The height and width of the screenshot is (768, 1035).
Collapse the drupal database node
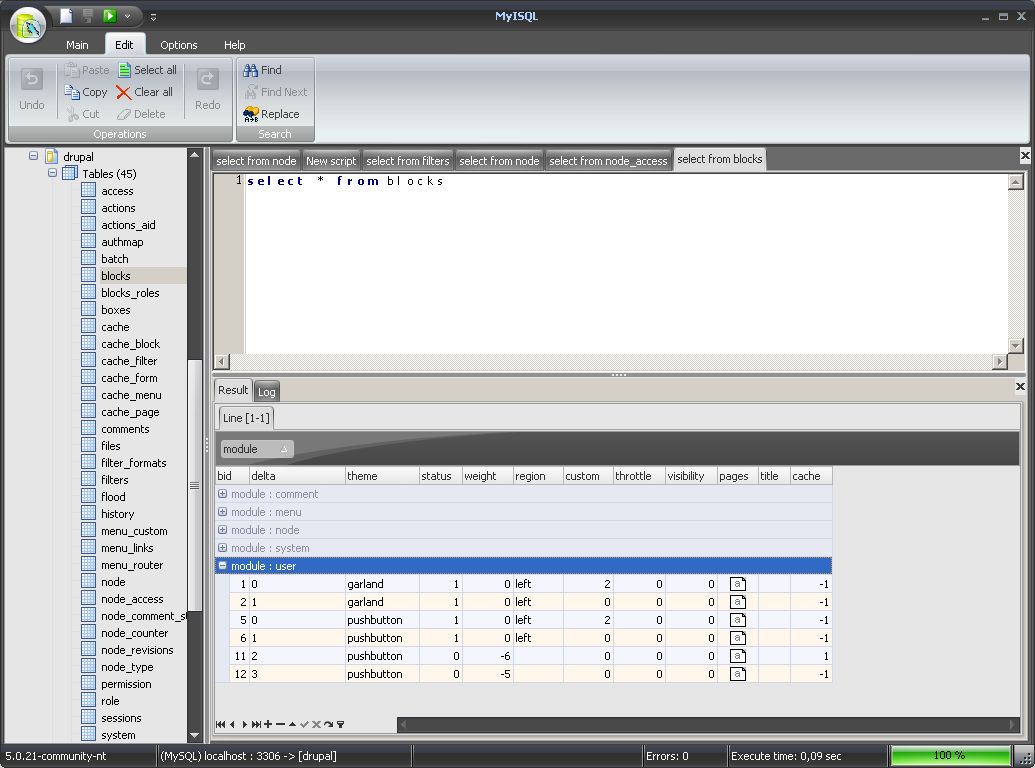pyautogui.click(x=34, y=156)
